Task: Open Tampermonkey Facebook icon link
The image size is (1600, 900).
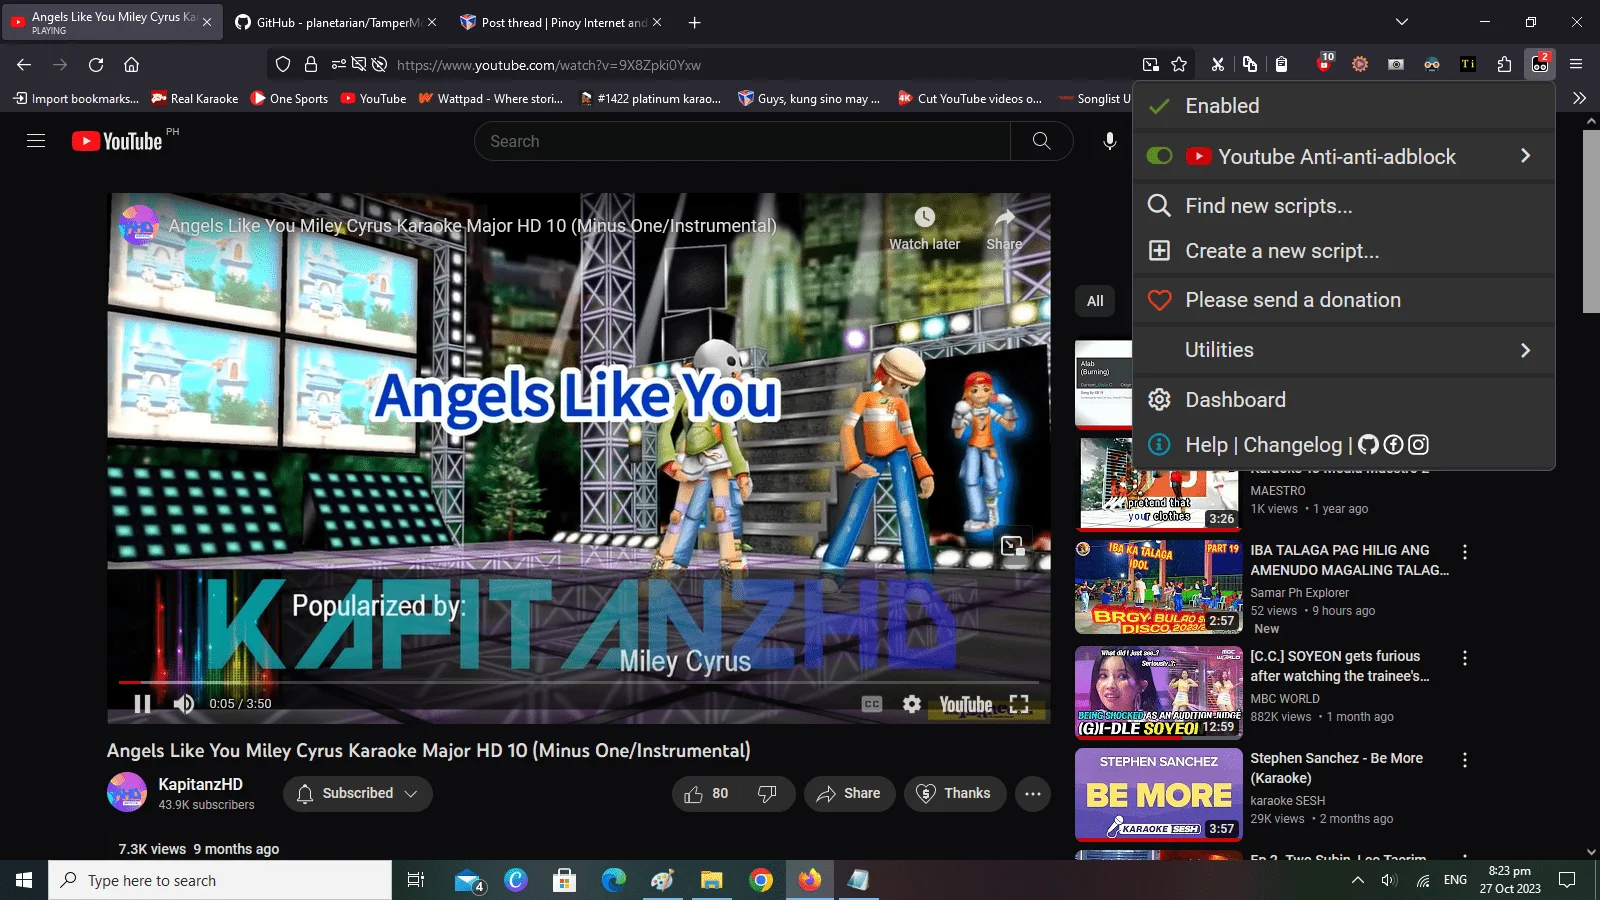Action: pyautogui.click(x=1393, y=445)
